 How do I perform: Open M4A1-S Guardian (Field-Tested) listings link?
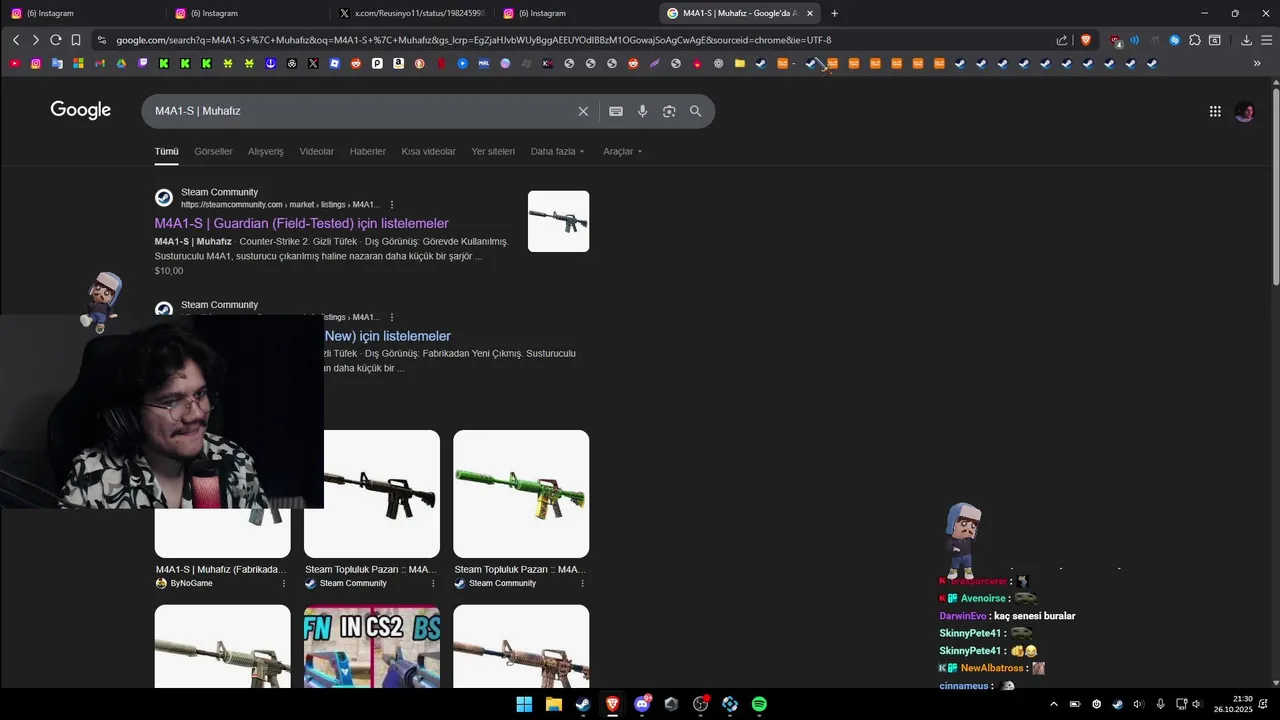point(301,223)
